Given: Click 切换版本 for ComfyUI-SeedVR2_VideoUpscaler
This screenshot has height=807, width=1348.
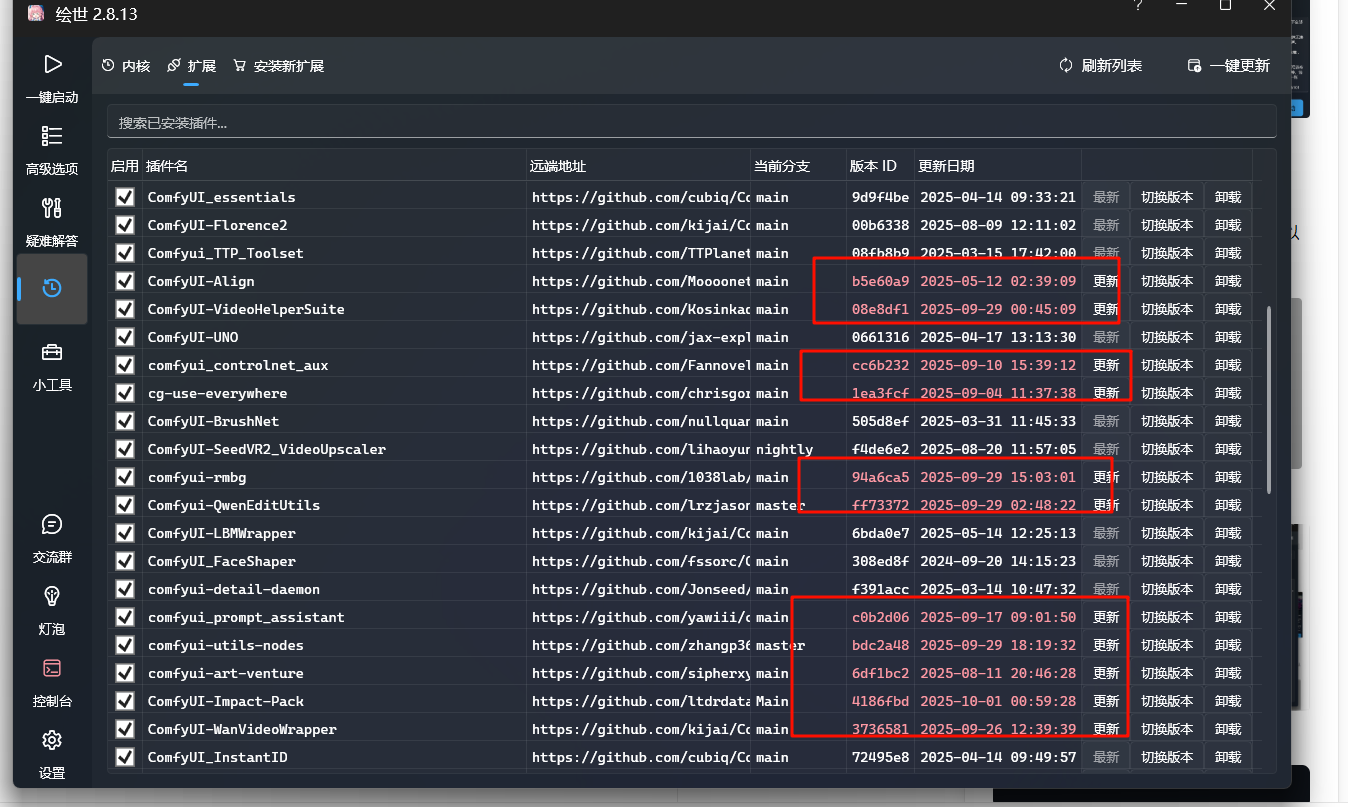Looking at the screenshot, I should click(x=1167, y=449).
